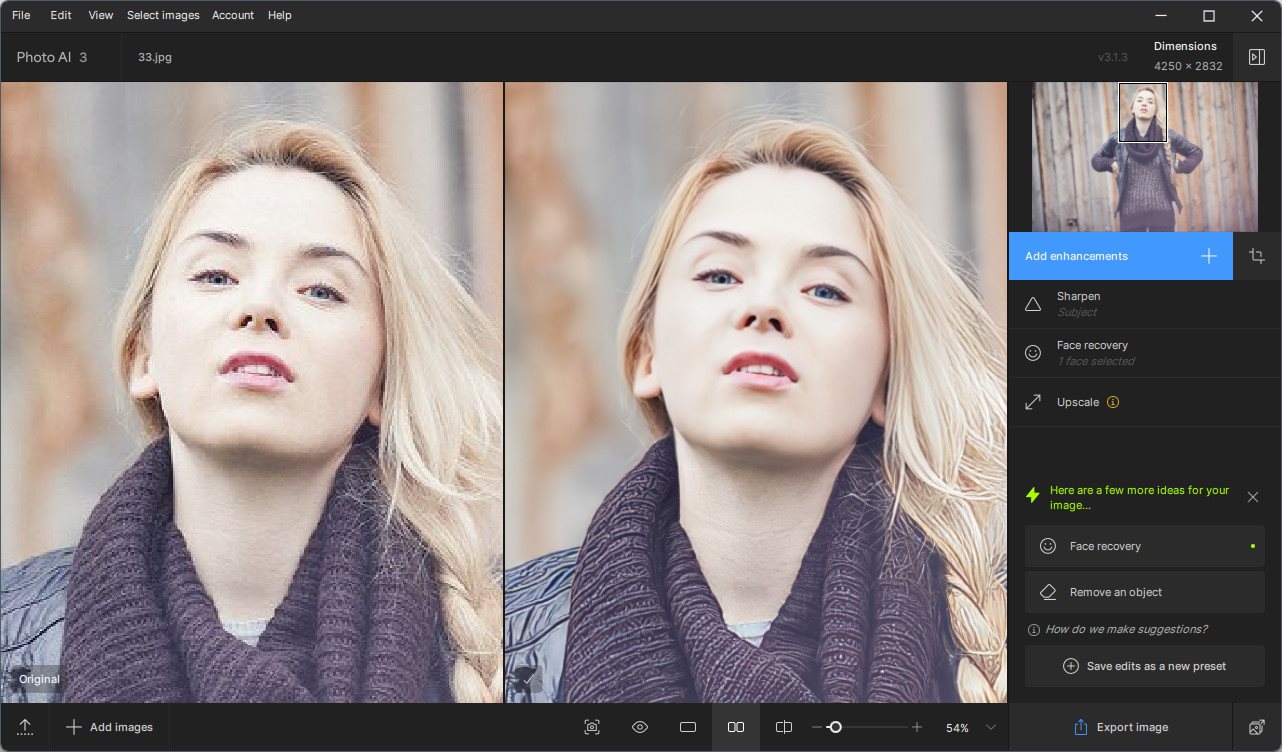
Task: Open the Account menu
Action: 233,15
